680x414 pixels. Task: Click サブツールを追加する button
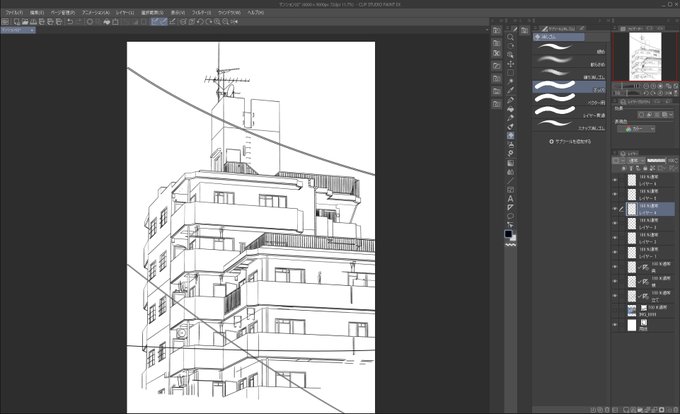point(570,142)
